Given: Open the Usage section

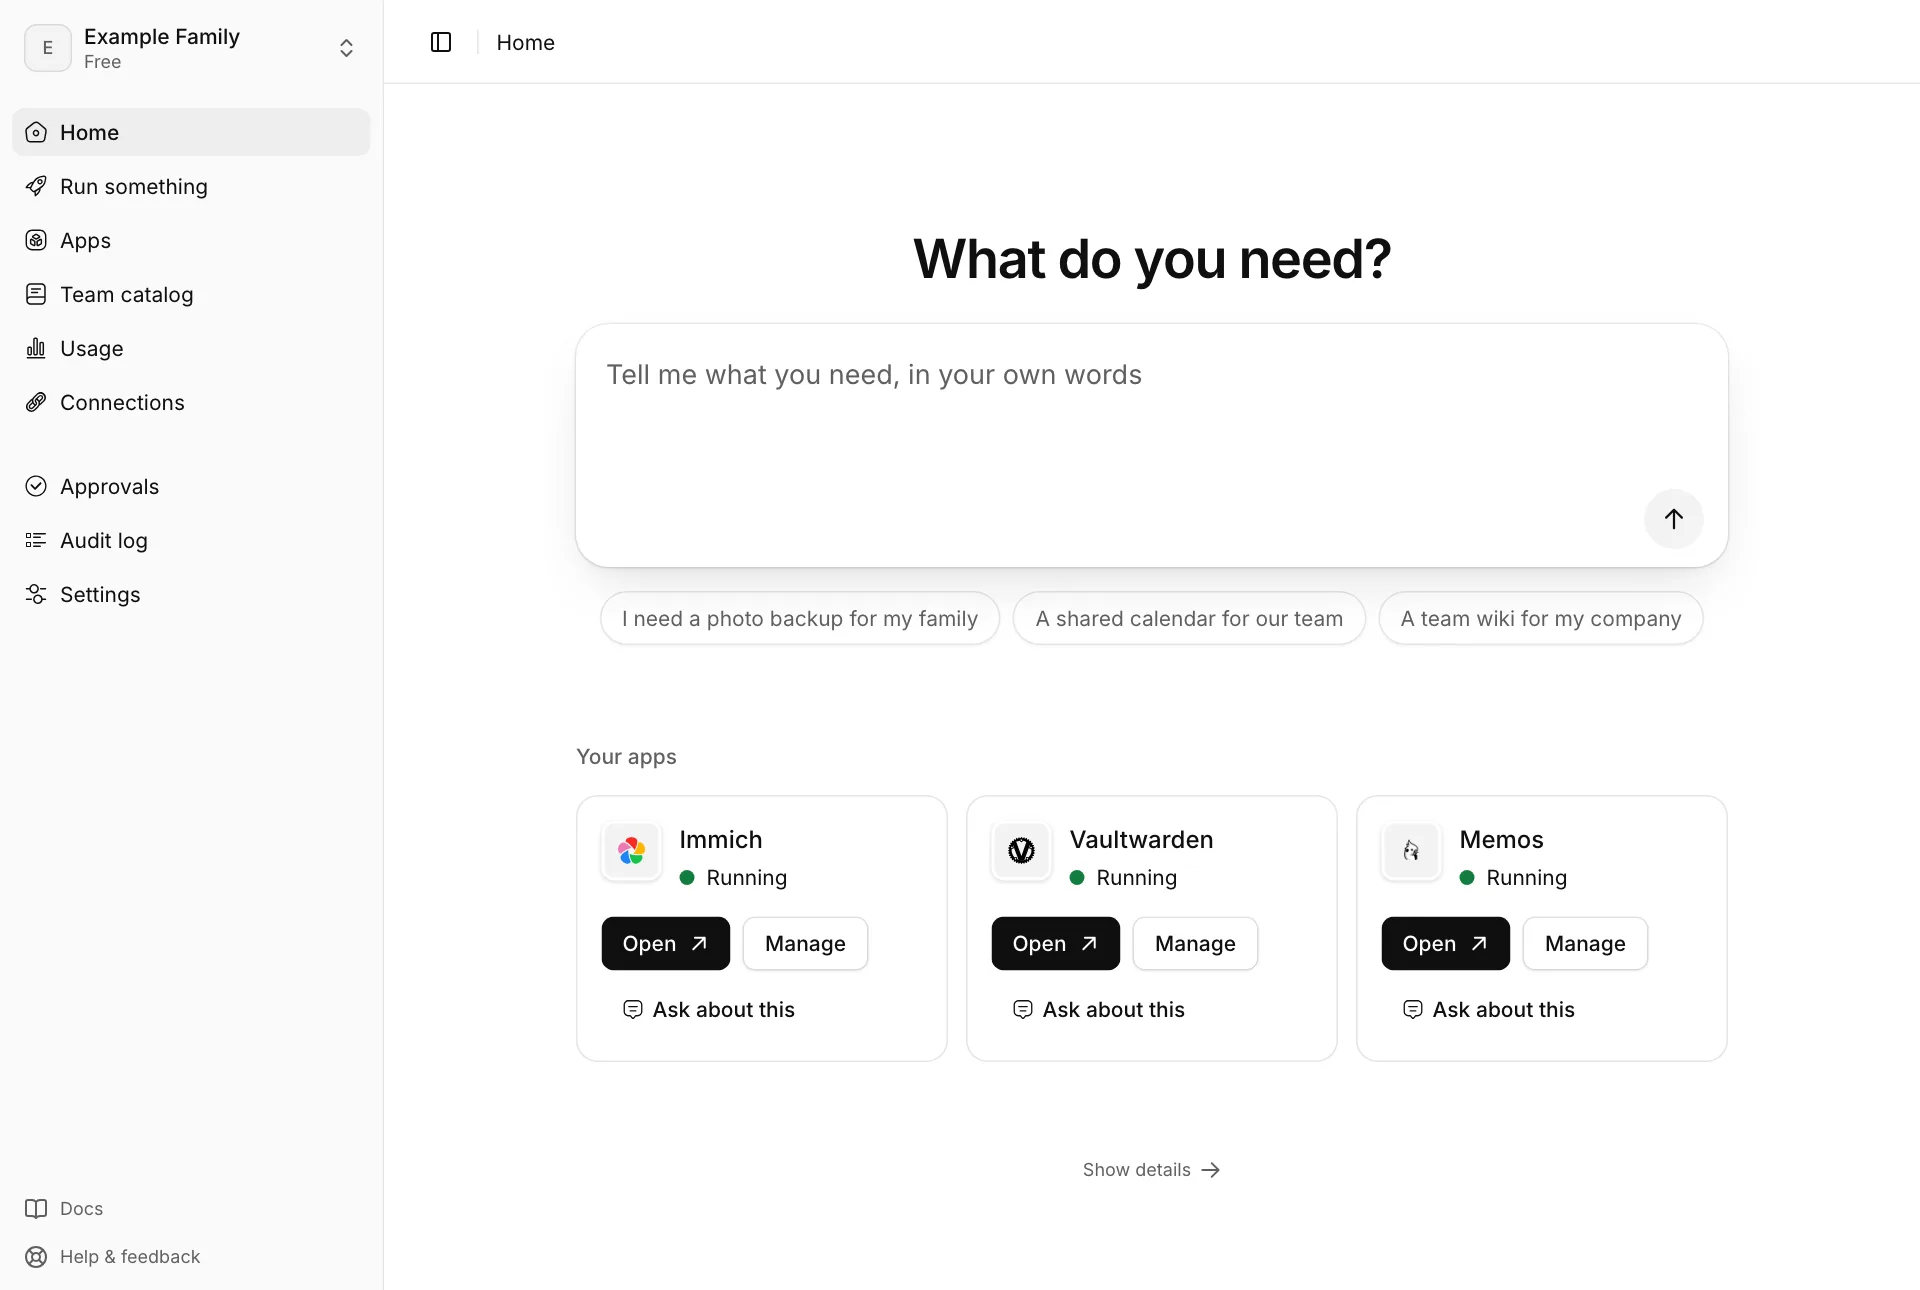Looking at the screenshot, I should click(191, 348).
